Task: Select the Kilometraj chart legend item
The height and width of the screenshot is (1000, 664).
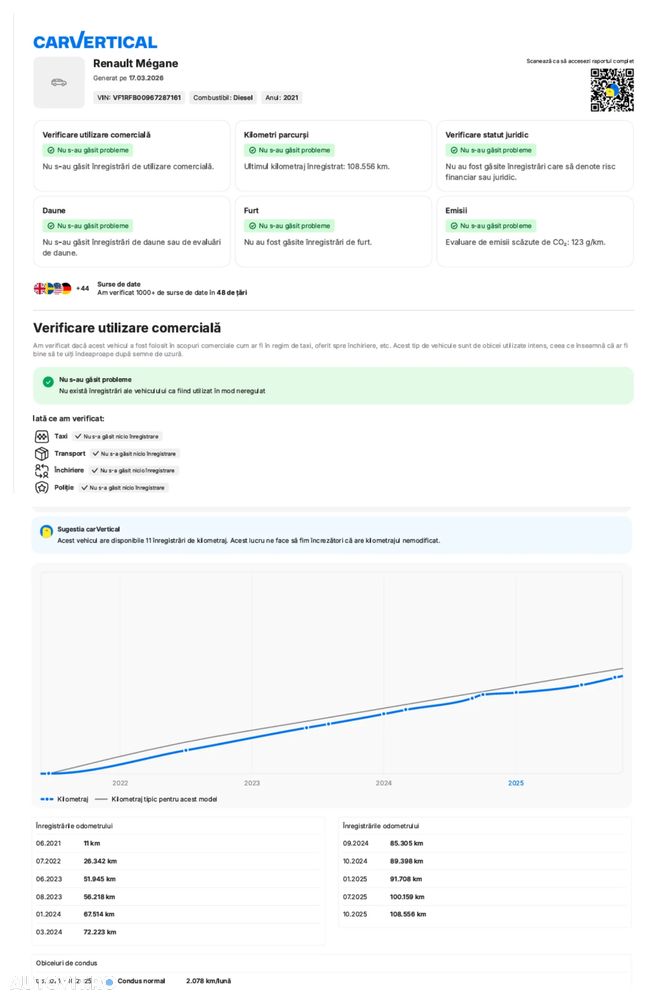Action: [x=65, y=799]
